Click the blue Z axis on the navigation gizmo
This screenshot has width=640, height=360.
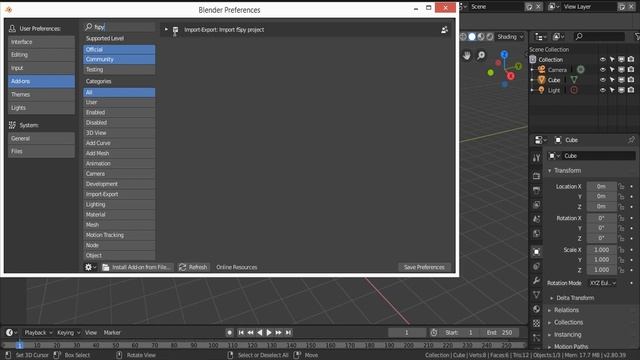[x=504, y=54]
